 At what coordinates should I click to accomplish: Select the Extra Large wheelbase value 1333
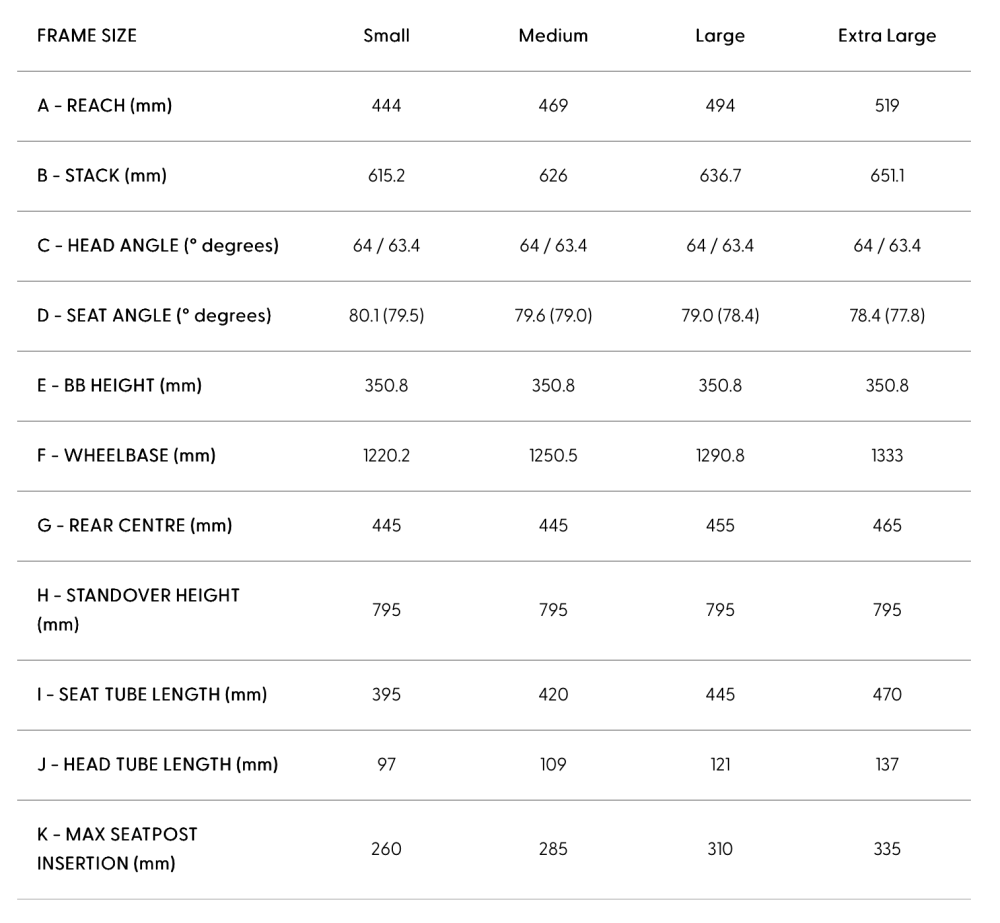click(x=886, y=456)
